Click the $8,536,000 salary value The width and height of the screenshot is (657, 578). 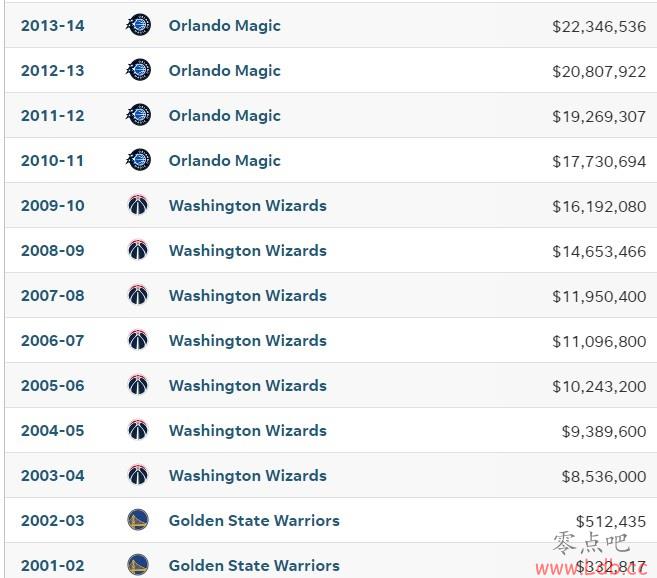(603, 476)
